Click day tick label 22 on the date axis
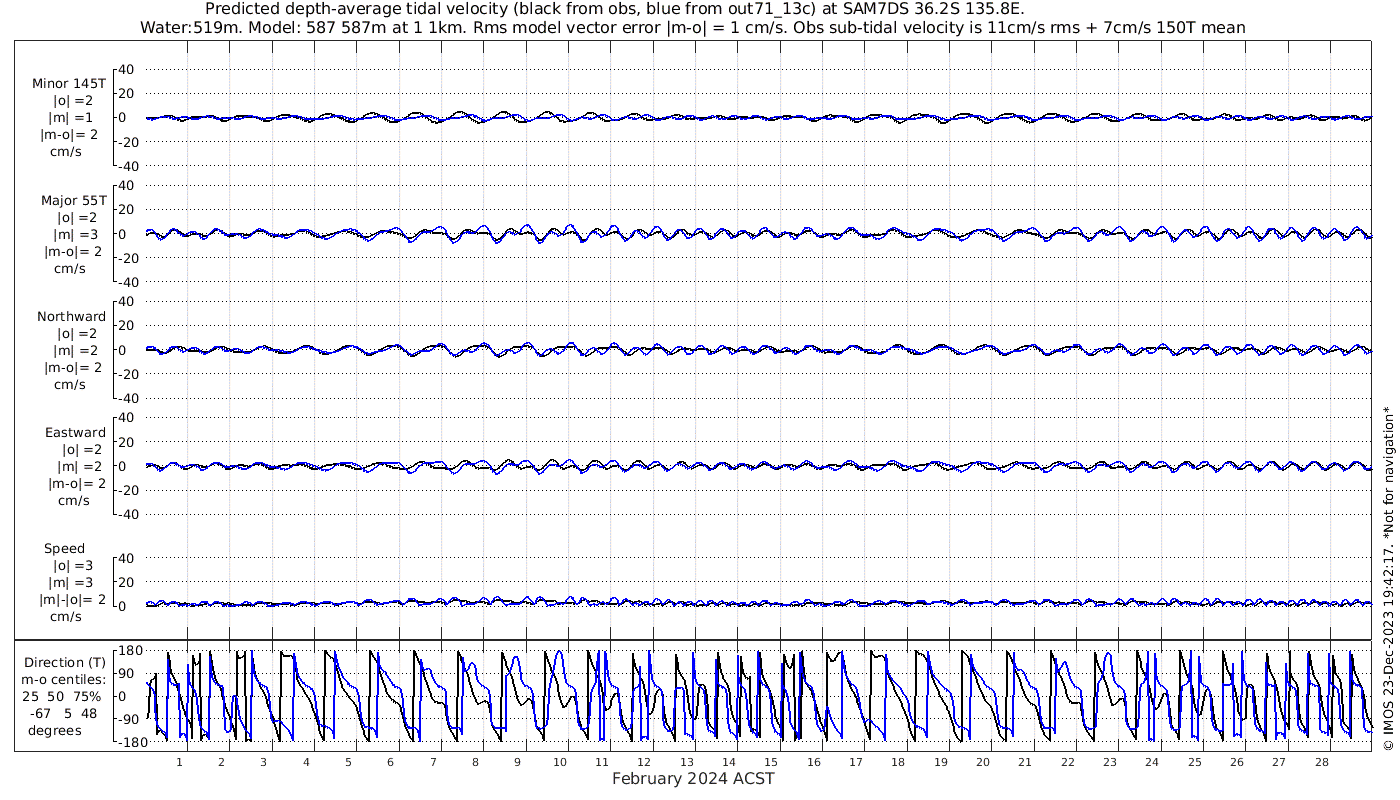 [1068, 762]
